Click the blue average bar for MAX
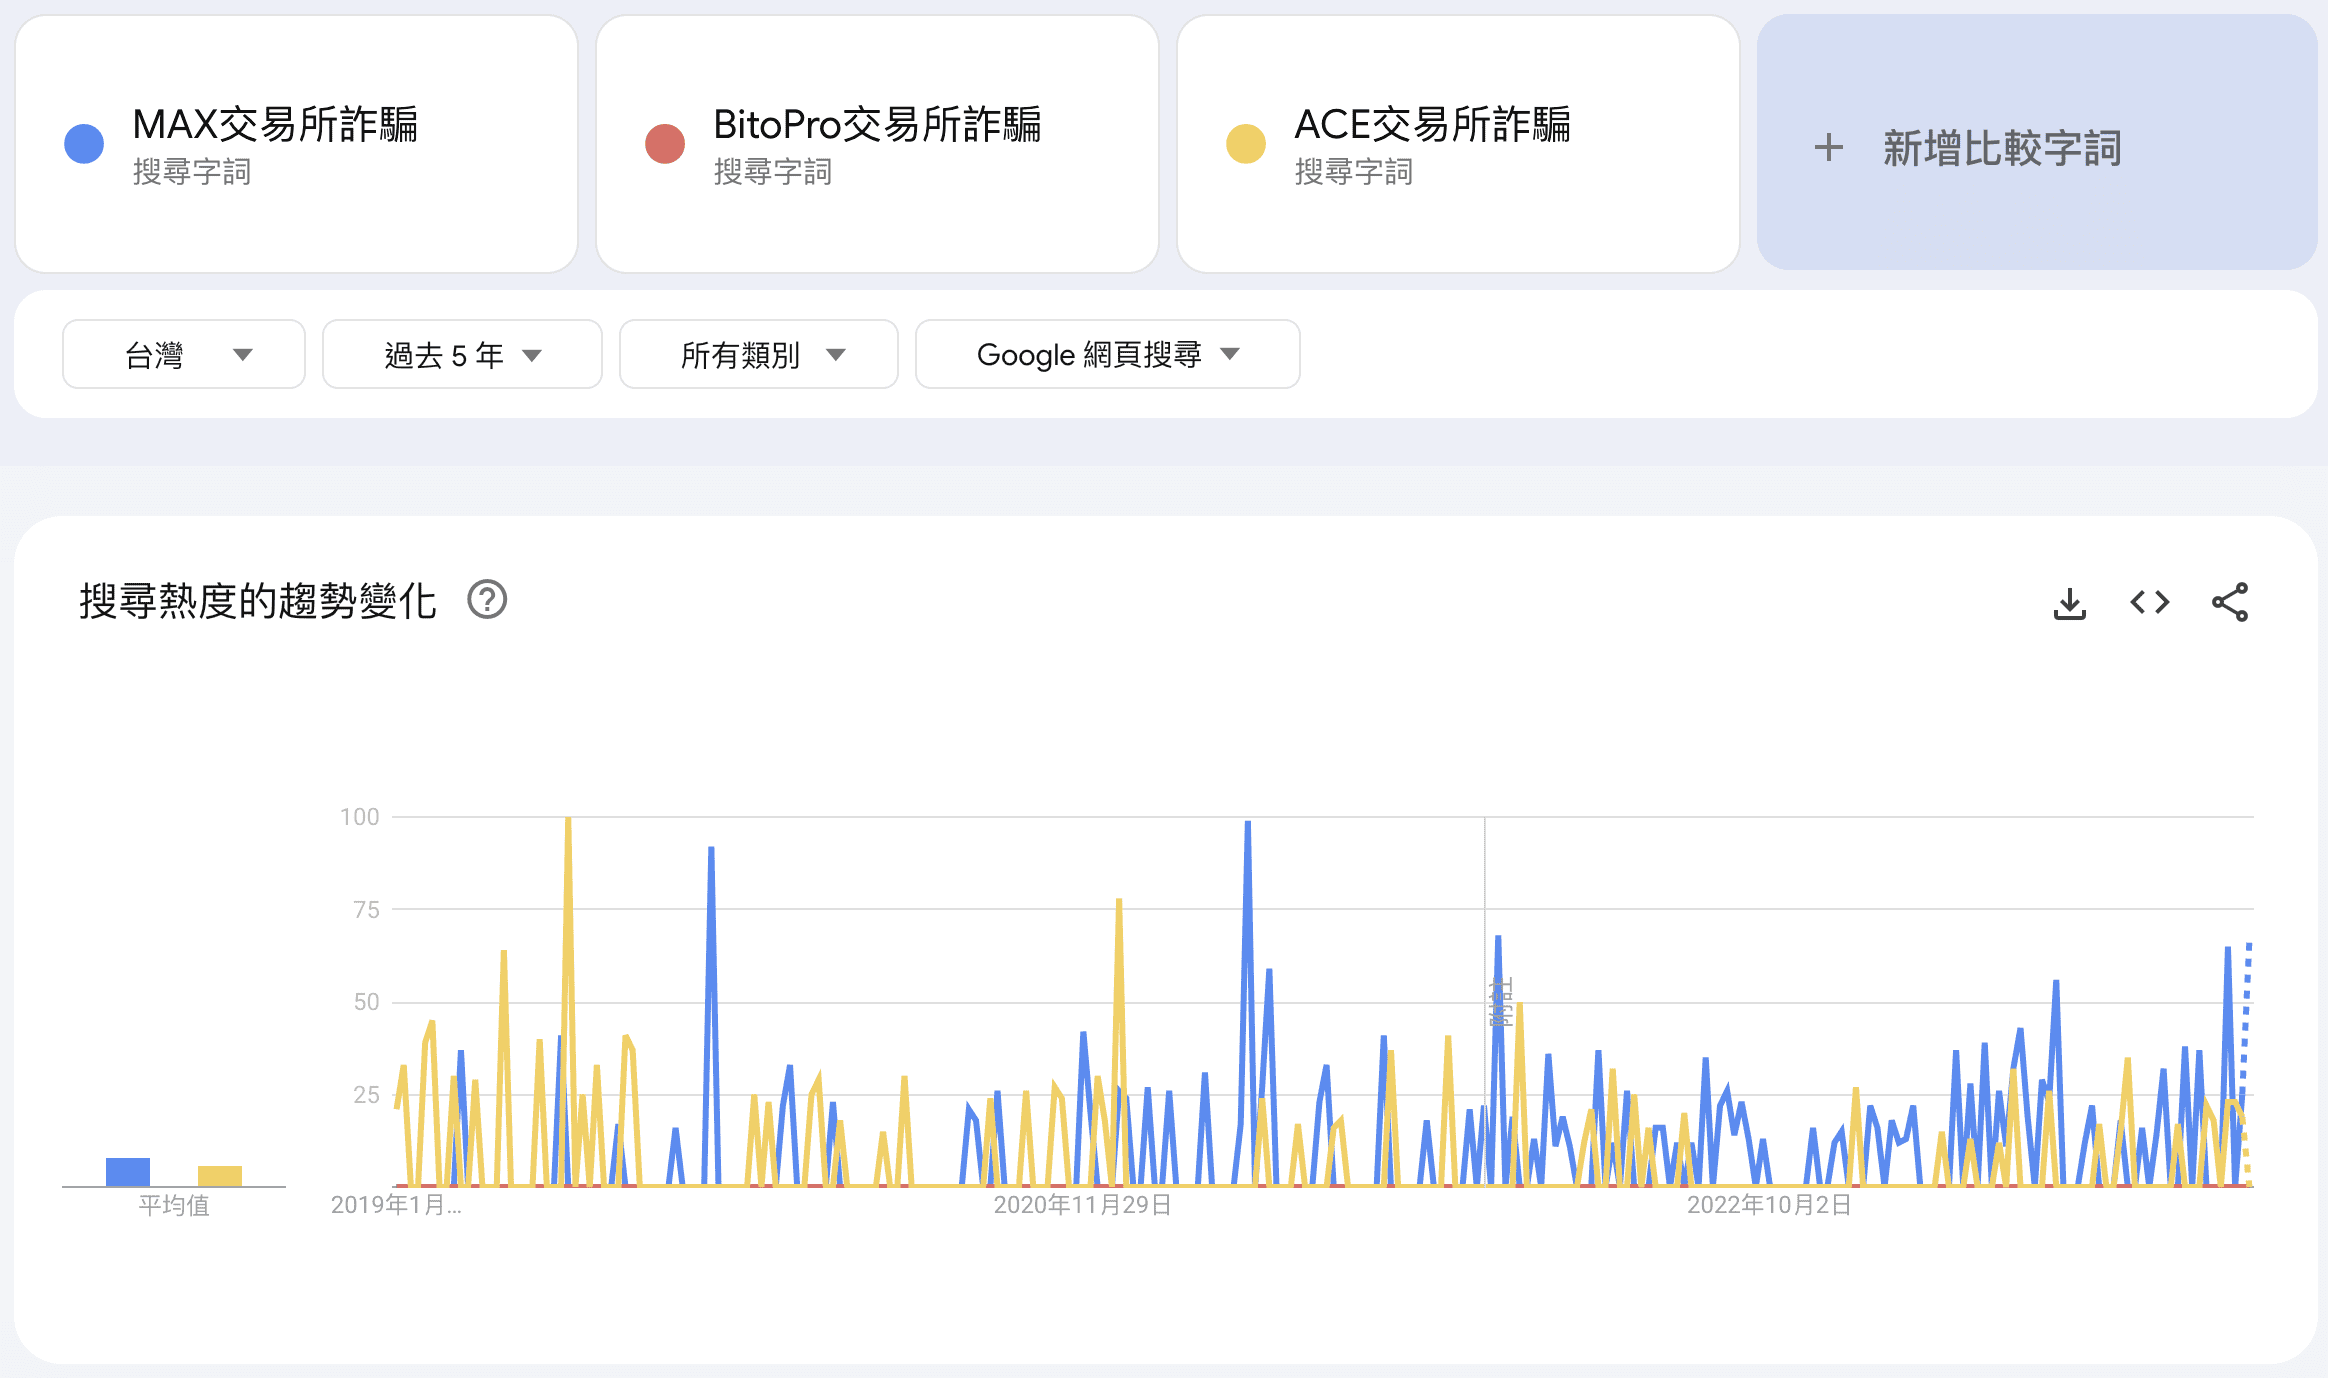 [x=128, y=1172]
